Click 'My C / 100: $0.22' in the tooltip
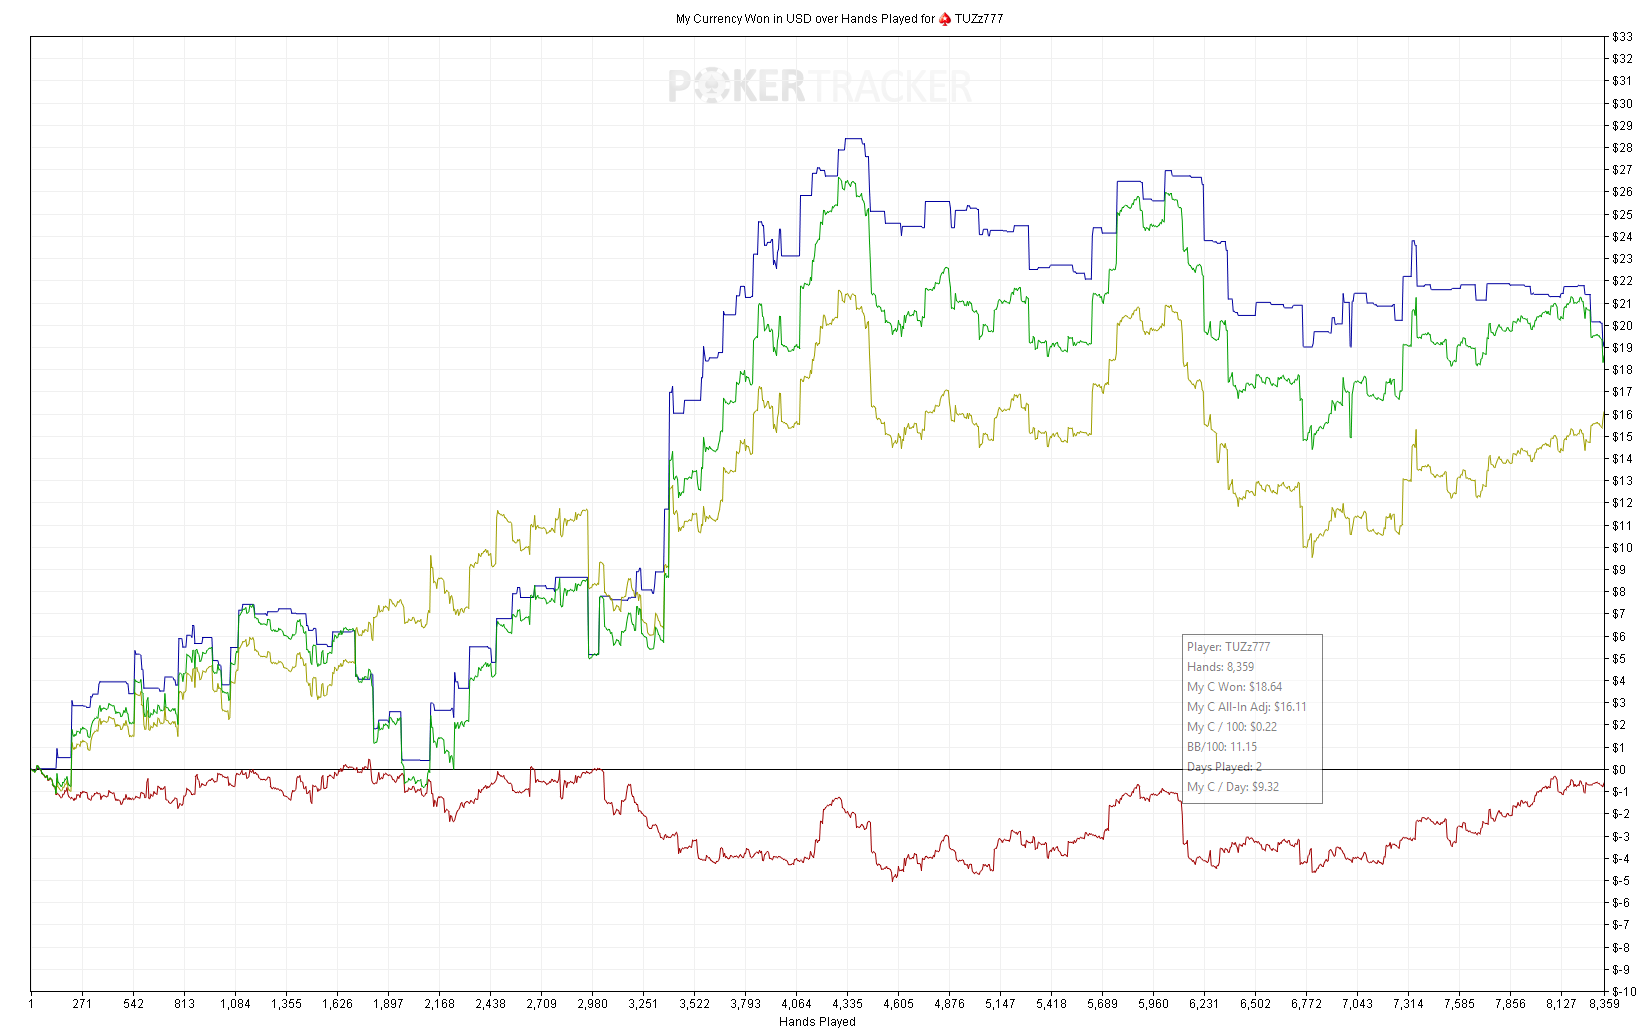 click(1231, 727)
